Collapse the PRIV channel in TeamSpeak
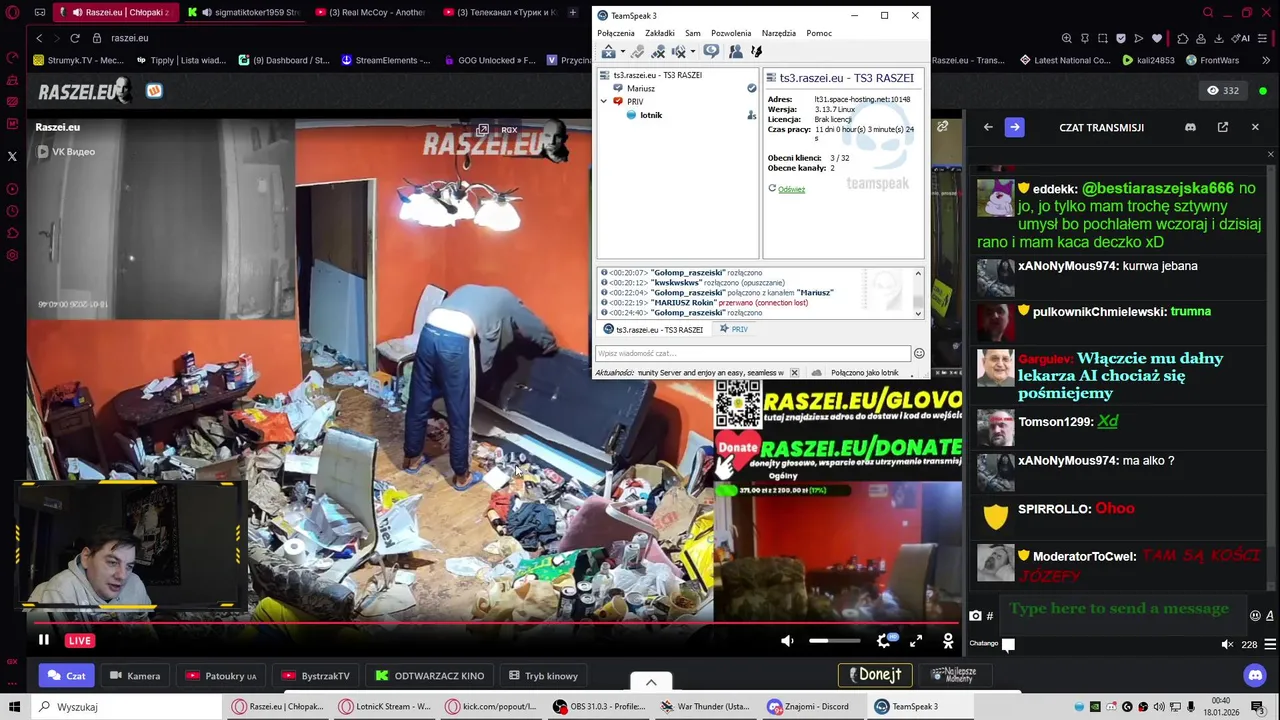This screenshot has width=1280, height=720. point(604,102)
